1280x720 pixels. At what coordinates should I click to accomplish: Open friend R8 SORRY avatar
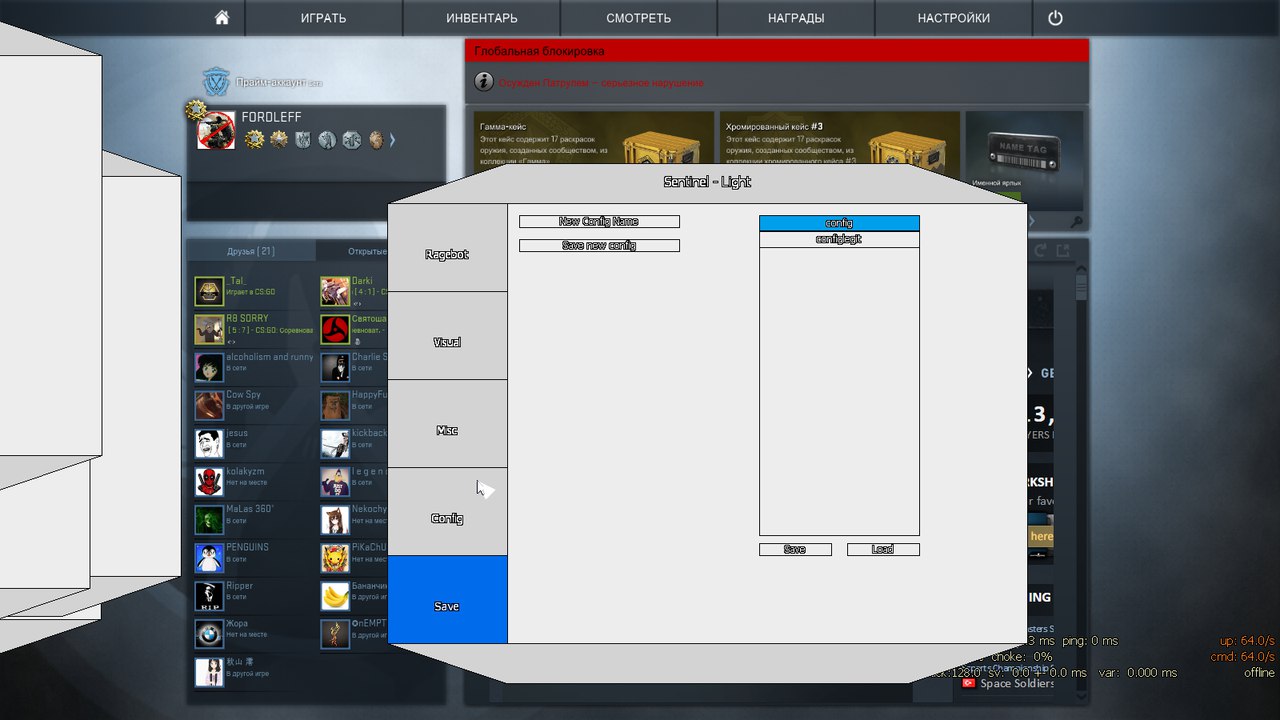(209, 329)
